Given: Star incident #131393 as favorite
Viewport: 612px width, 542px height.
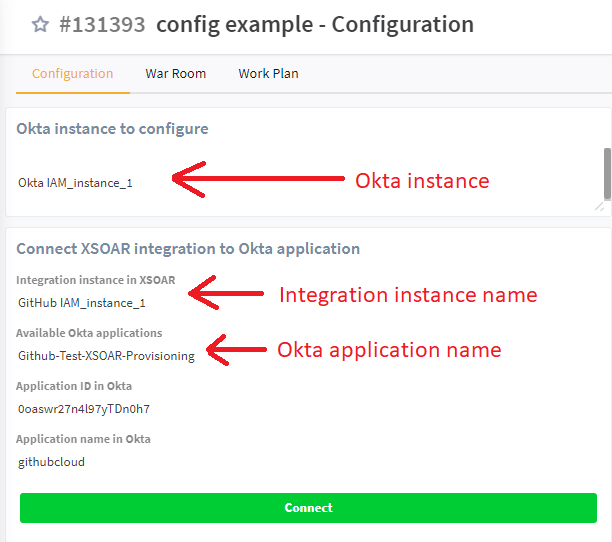Looking at the screenshot, I should [40, 25].
